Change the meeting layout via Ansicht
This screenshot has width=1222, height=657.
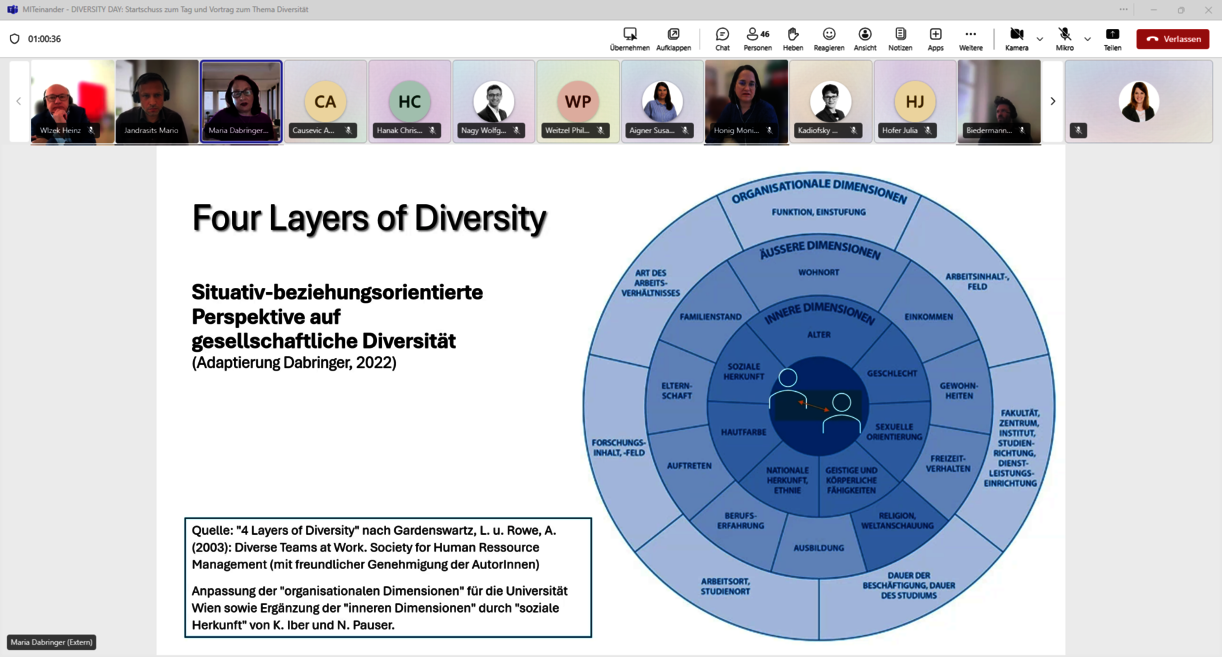pos(864,38)
